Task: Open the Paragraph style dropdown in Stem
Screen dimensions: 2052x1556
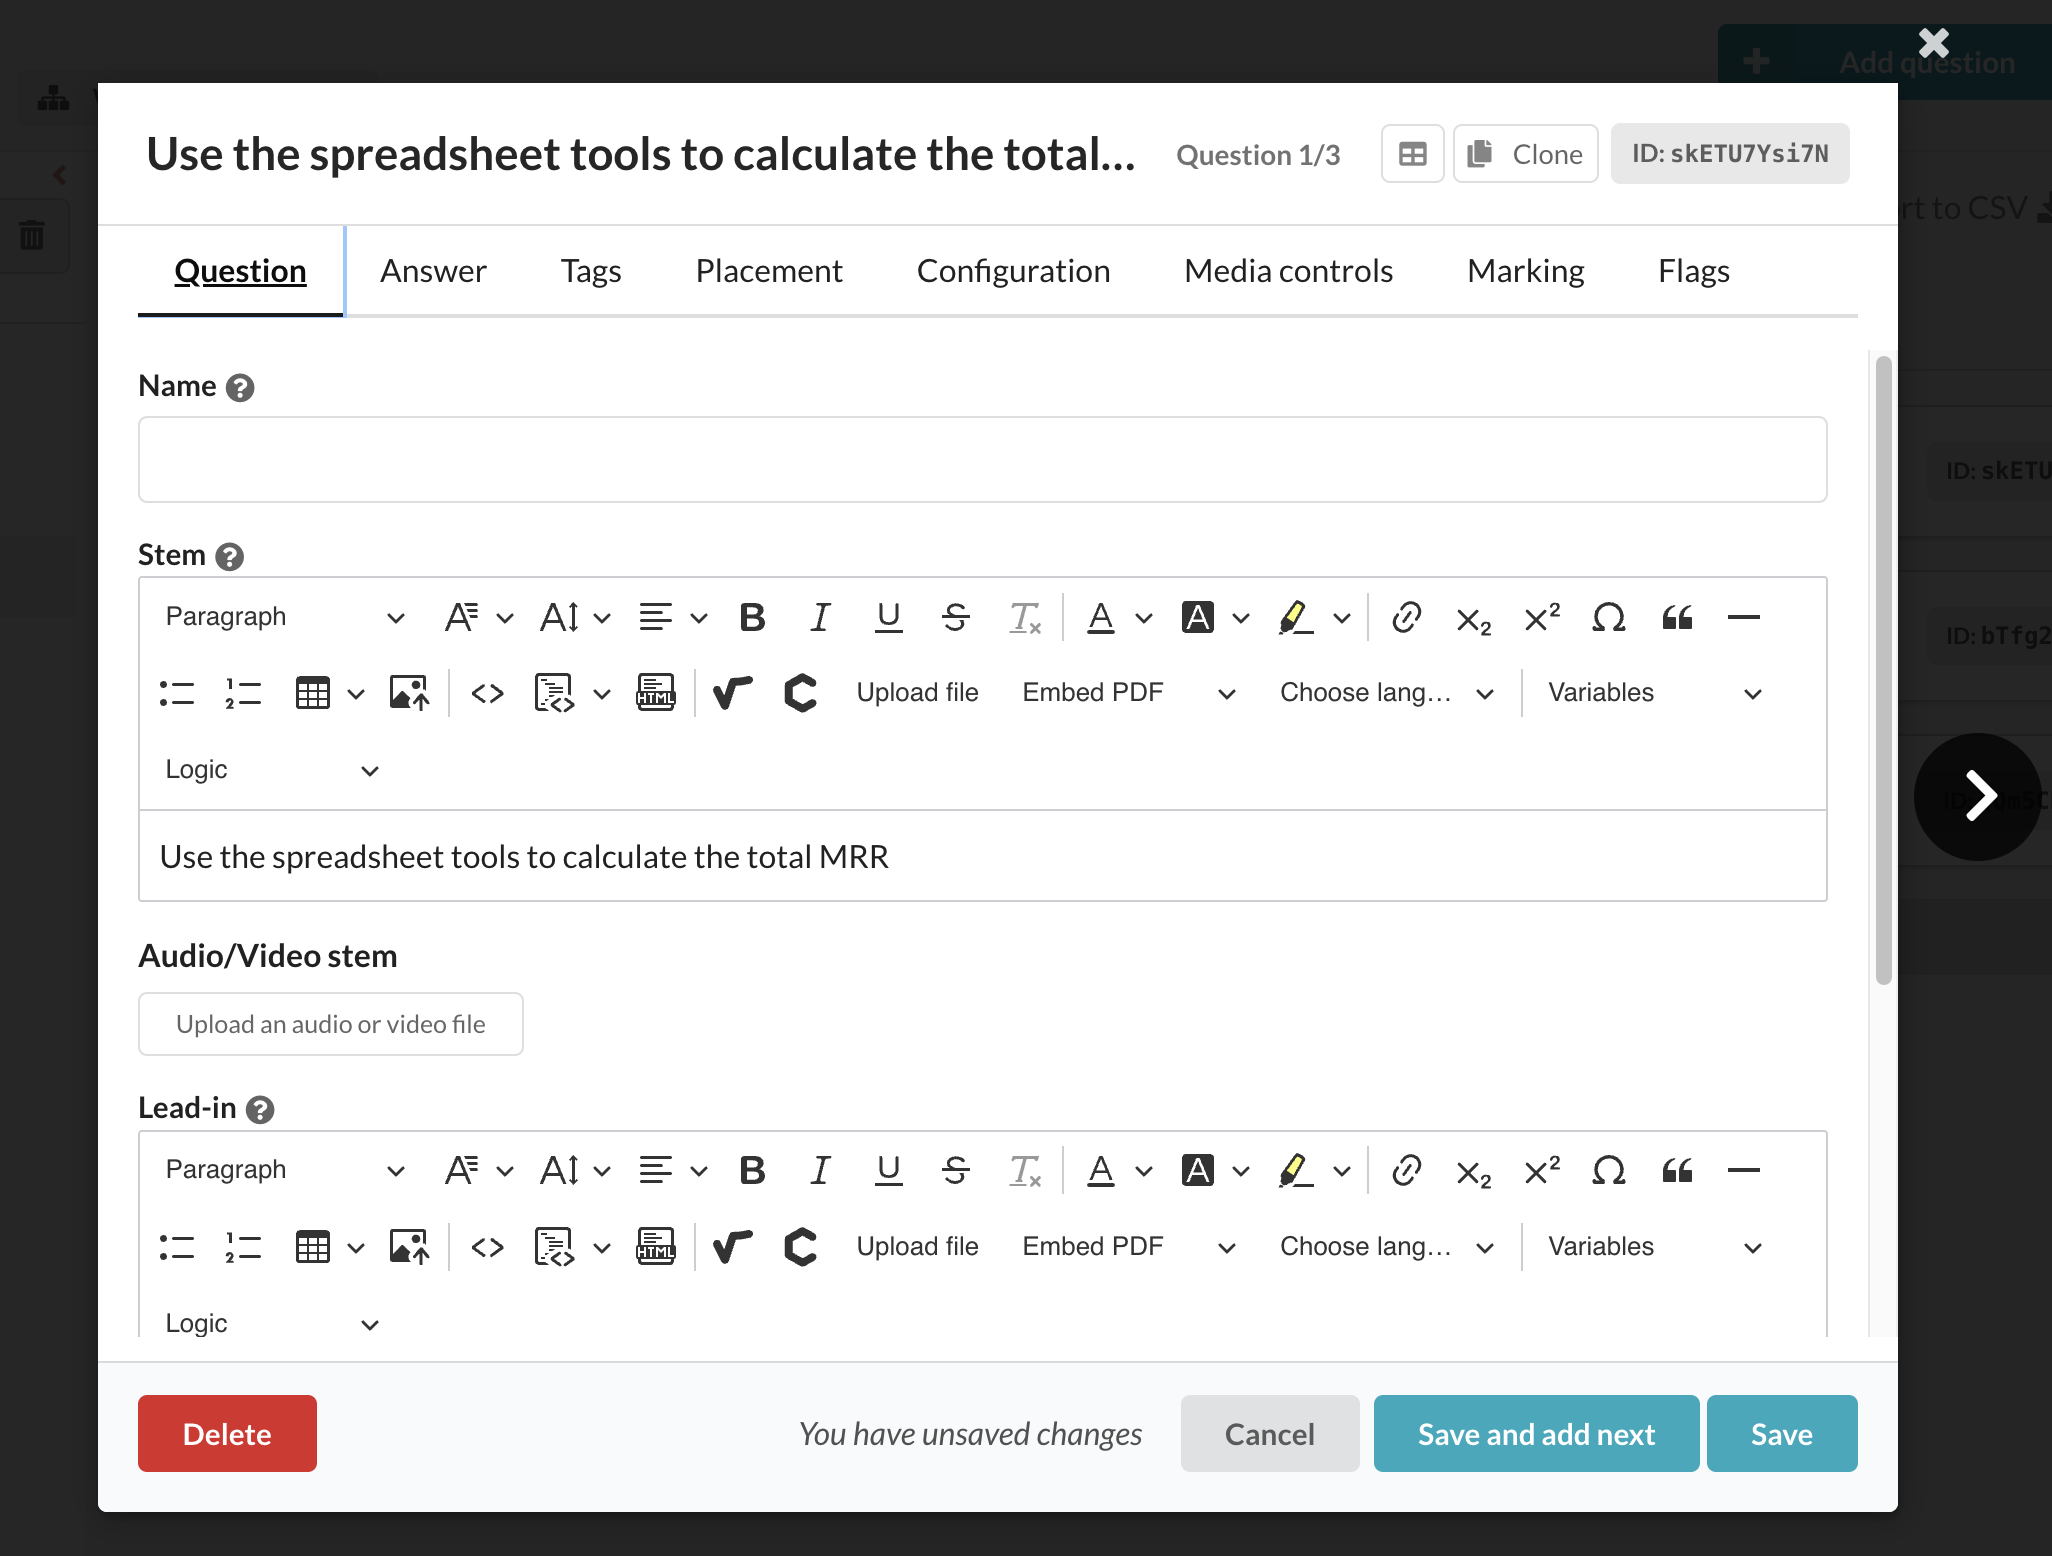Action: pos(285,617)
